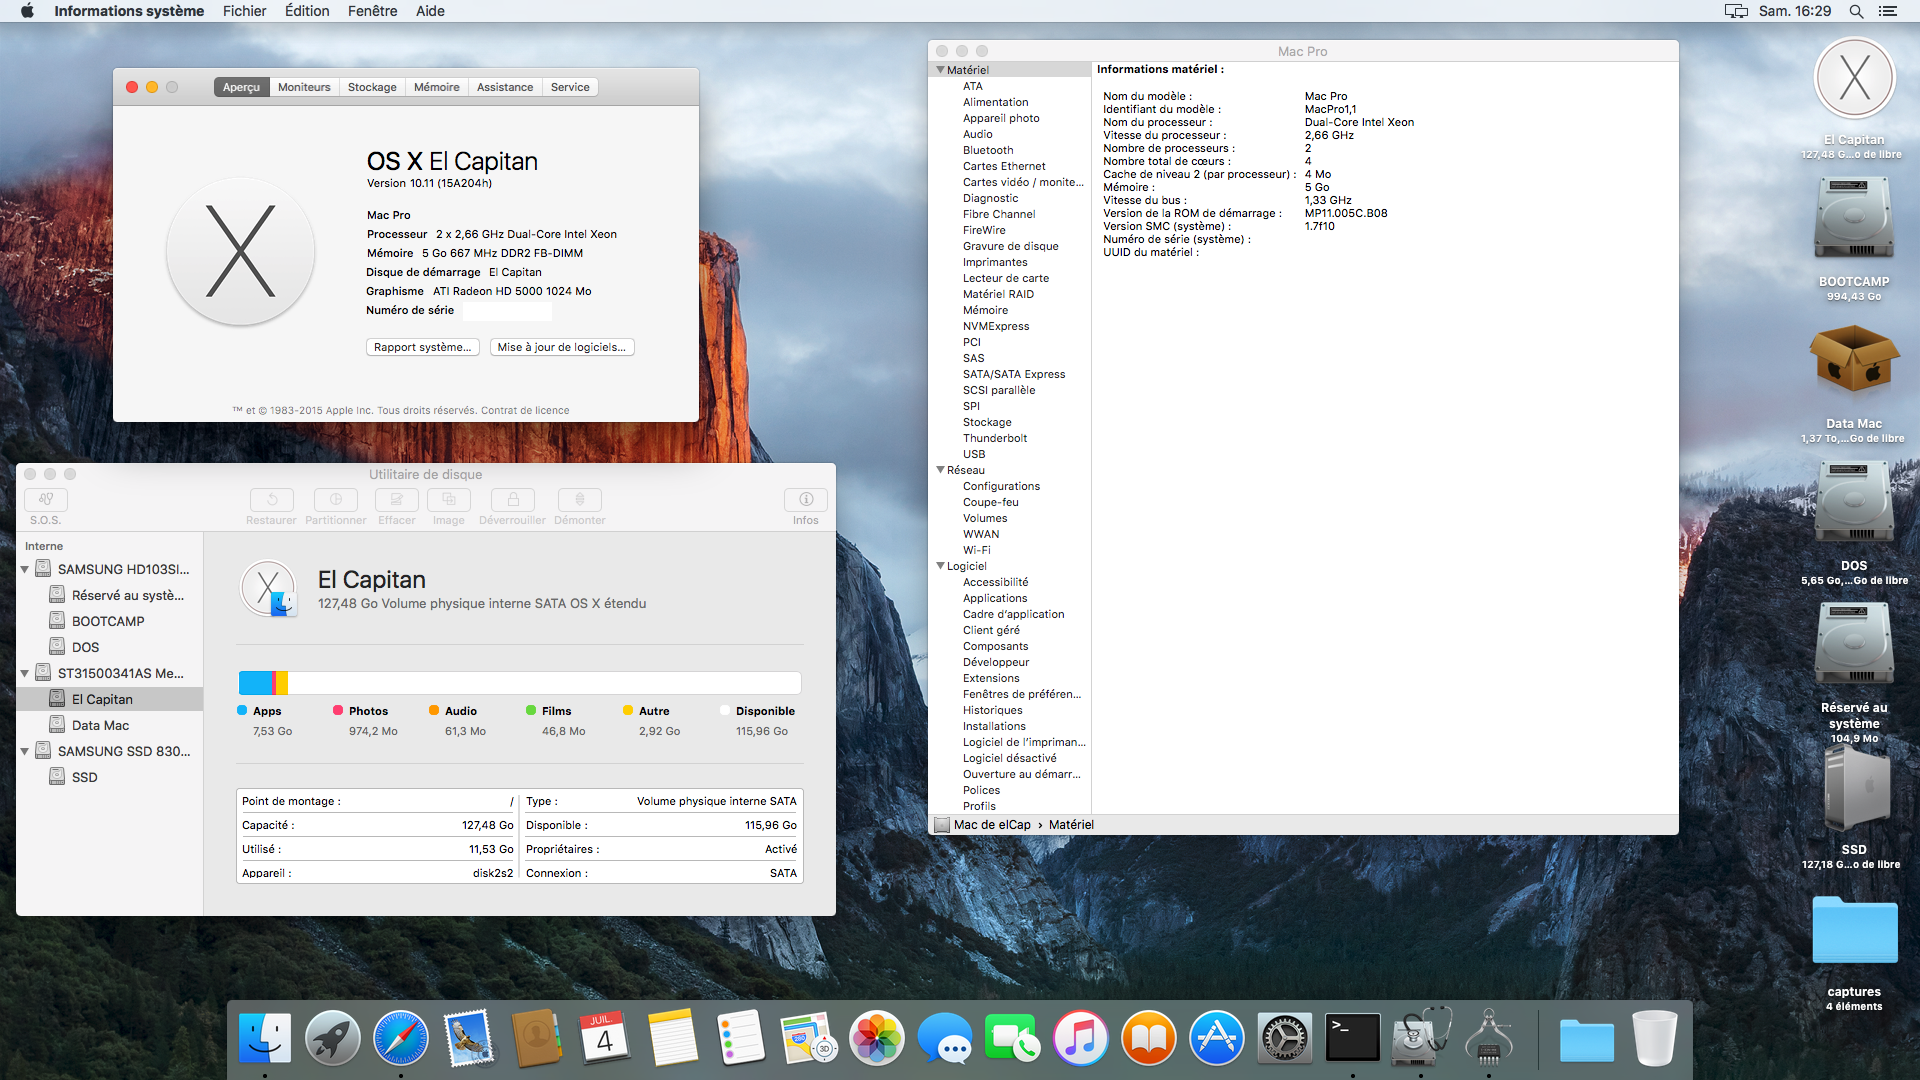Open Messages in the Dock

click(x=945, y=1038)
